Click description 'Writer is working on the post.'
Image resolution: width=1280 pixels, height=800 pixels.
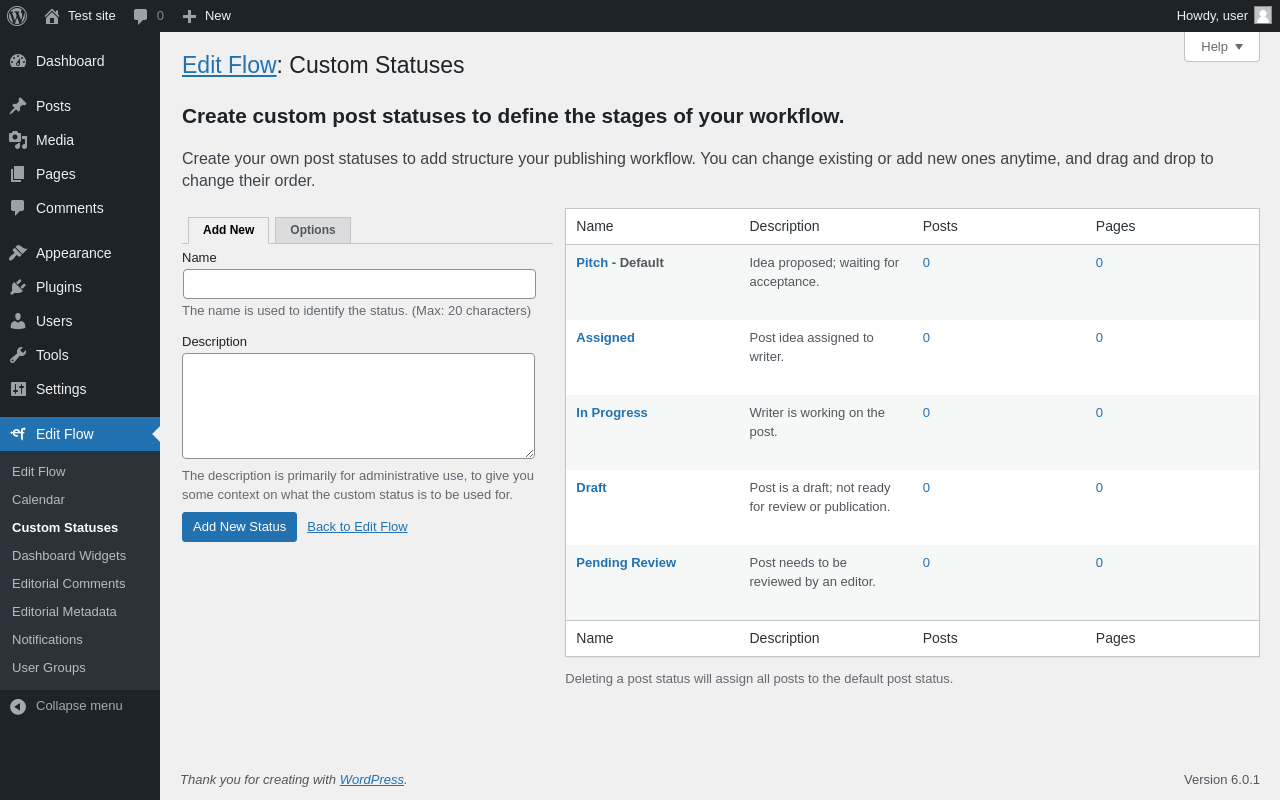tap(817, 422)
